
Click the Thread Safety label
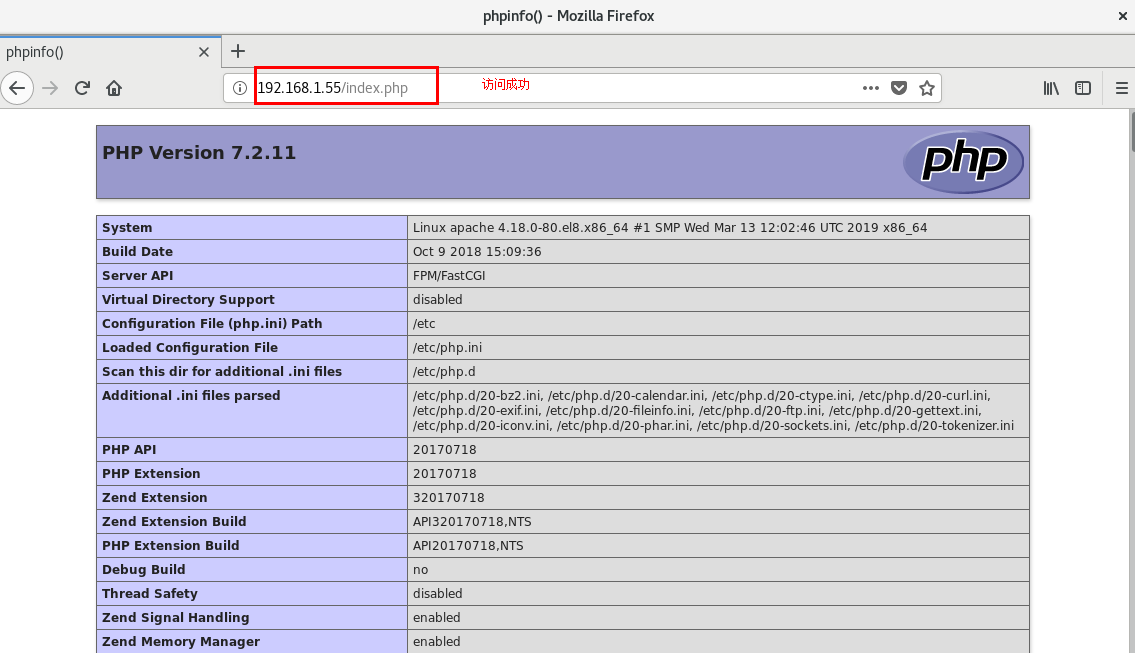150,593
